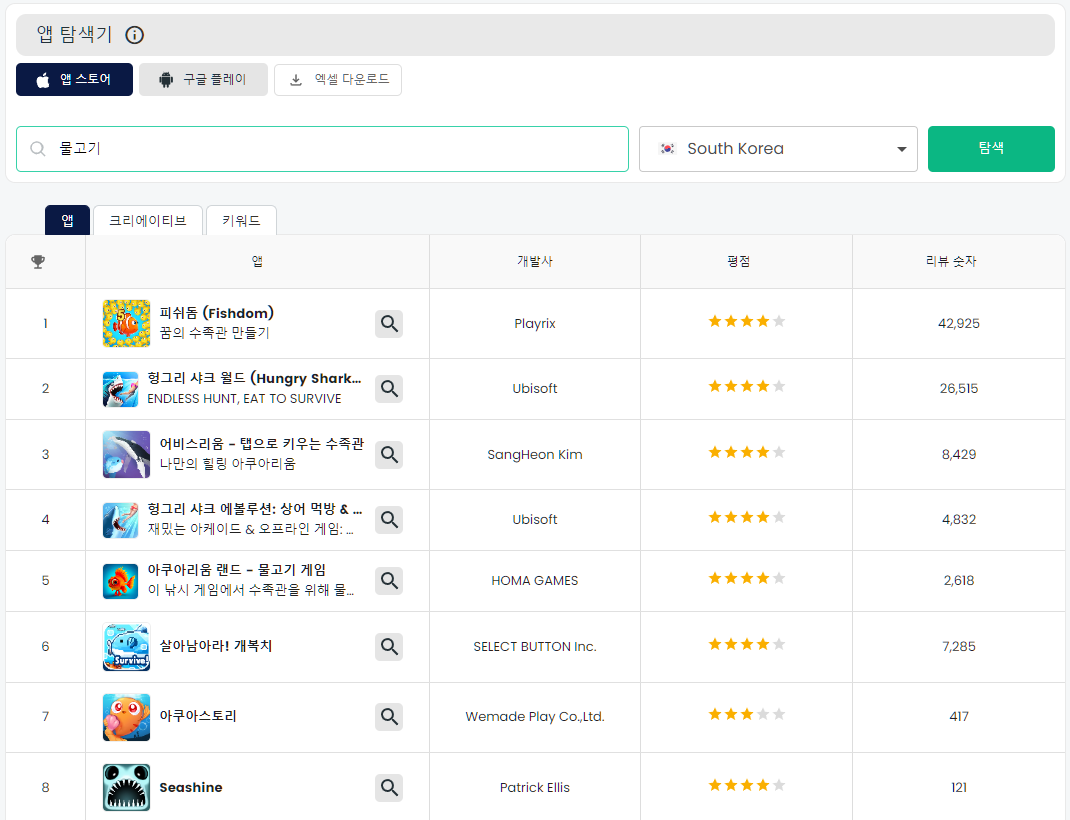
Task: Click the magnifier icon for Seashine
Action: point(389,788)
